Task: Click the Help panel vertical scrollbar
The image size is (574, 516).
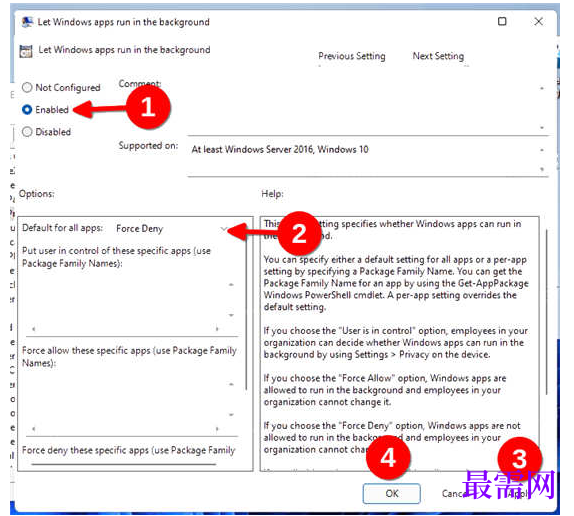Action: (x=547, y=312)
